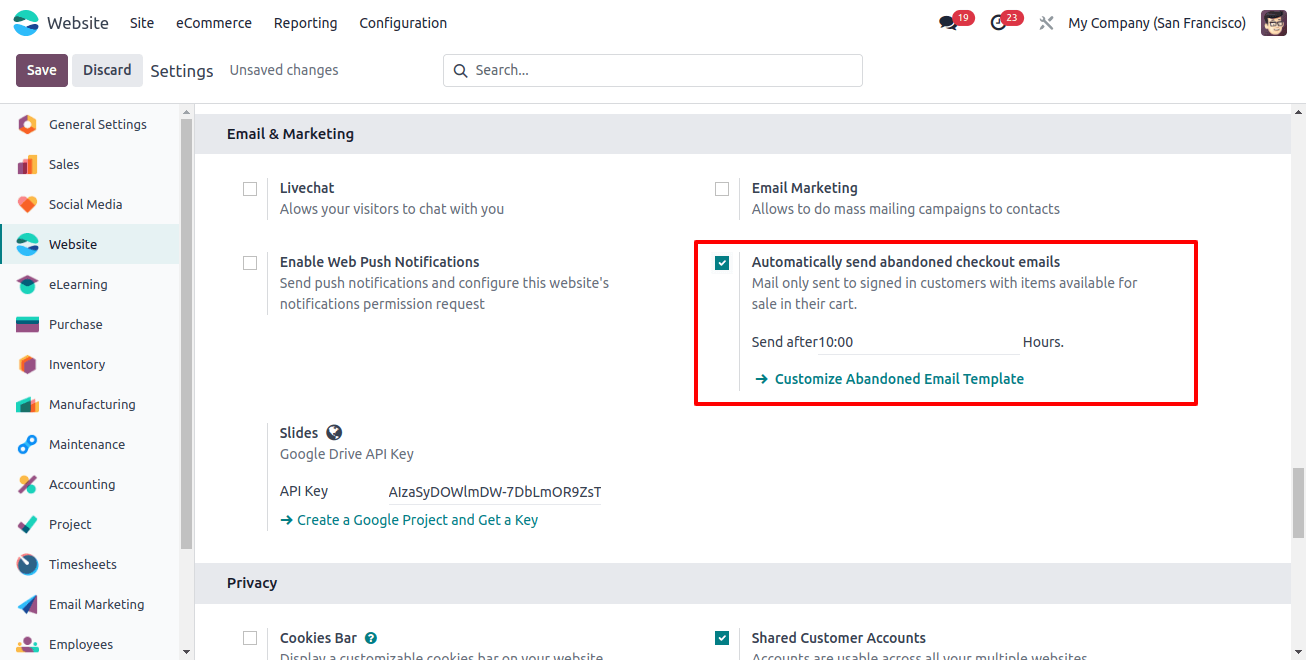This screenshot has height=660, width=1306.
Task: Click the Timesheets text in the sidebar
Action: (x=83, y=565)
